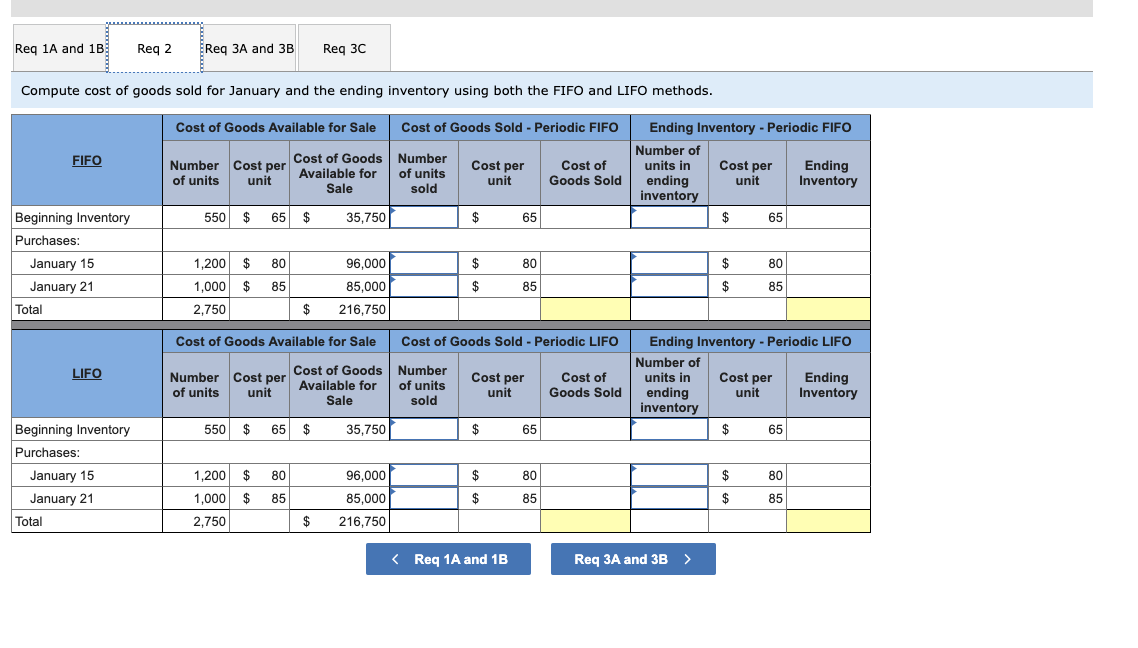
Task: Click FIFO January 15 ending inventory units field
Action: point(669,263)
